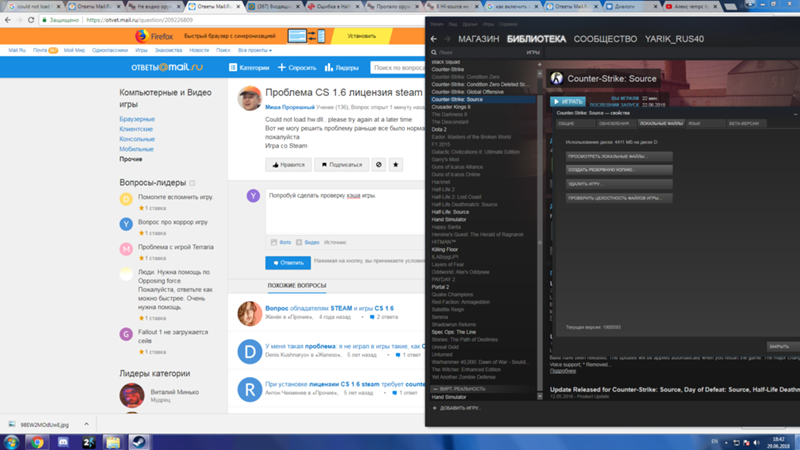Open YARIK_RUS40 profile tab in Steam

674,39
